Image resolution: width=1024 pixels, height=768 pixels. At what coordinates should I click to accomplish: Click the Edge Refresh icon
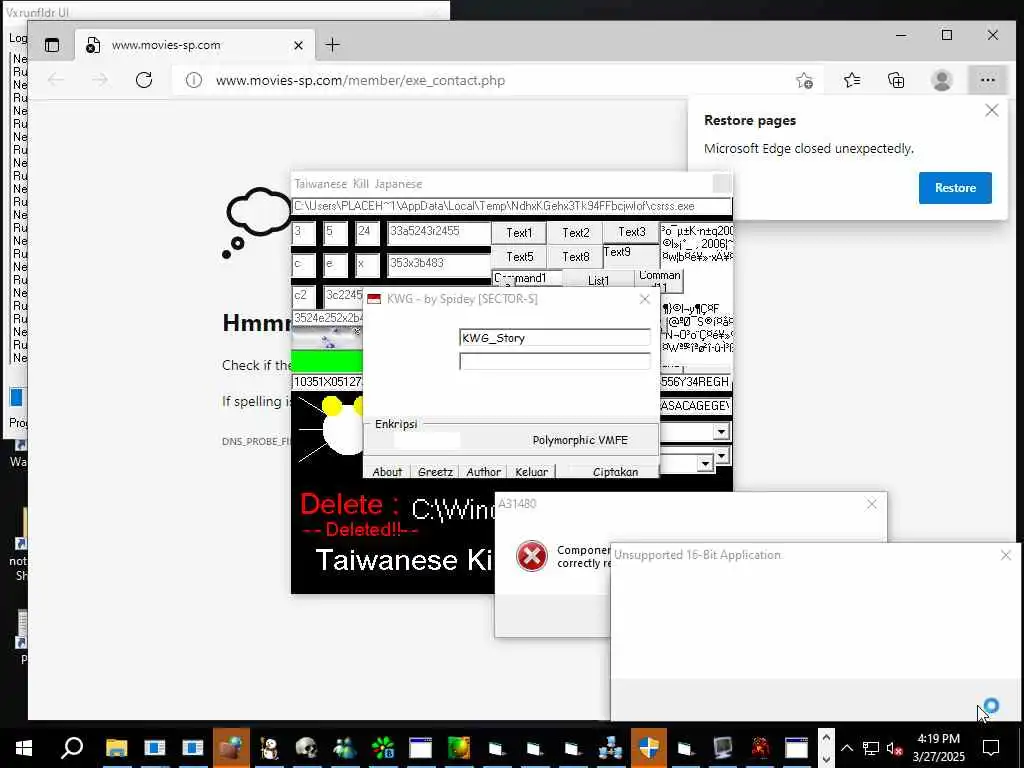point(144,80)
